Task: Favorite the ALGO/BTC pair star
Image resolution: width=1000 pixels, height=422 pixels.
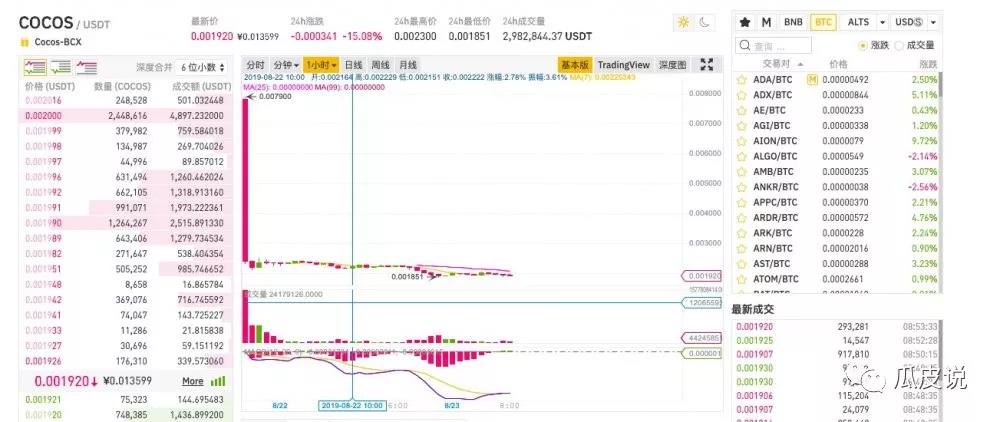Action: coord(742,157)
